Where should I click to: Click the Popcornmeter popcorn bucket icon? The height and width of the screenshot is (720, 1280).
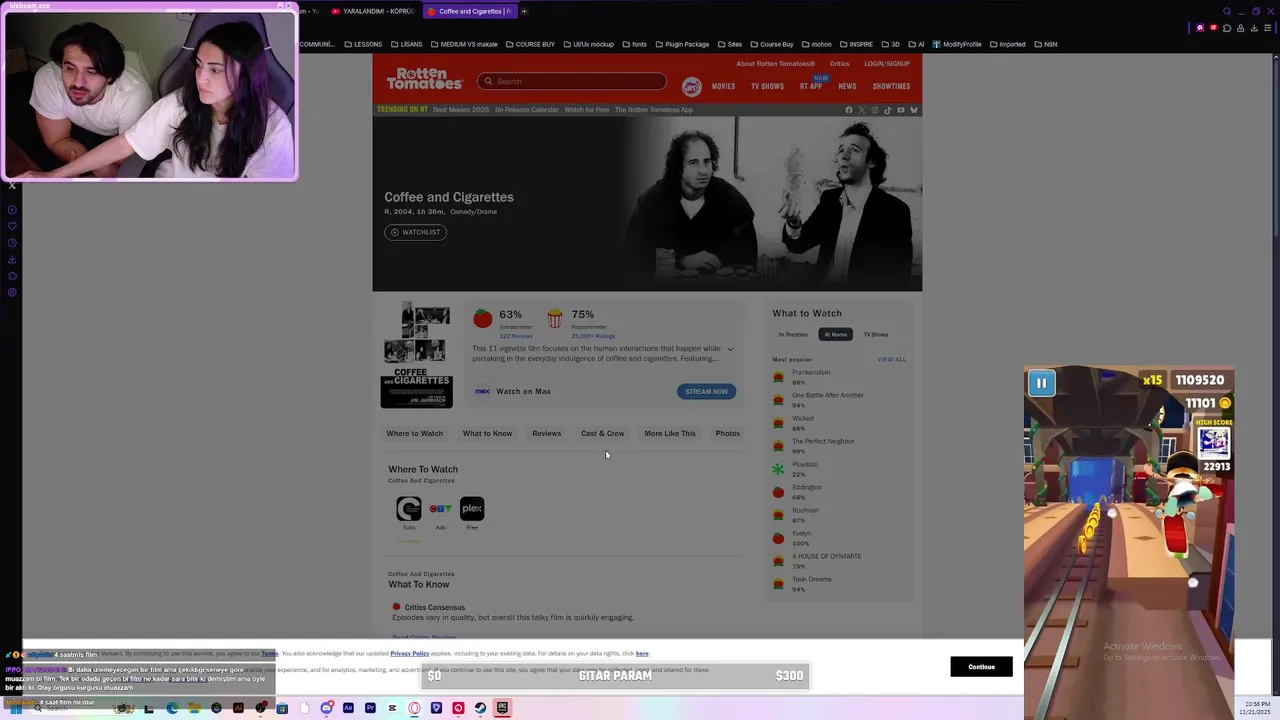pos(555,318)
